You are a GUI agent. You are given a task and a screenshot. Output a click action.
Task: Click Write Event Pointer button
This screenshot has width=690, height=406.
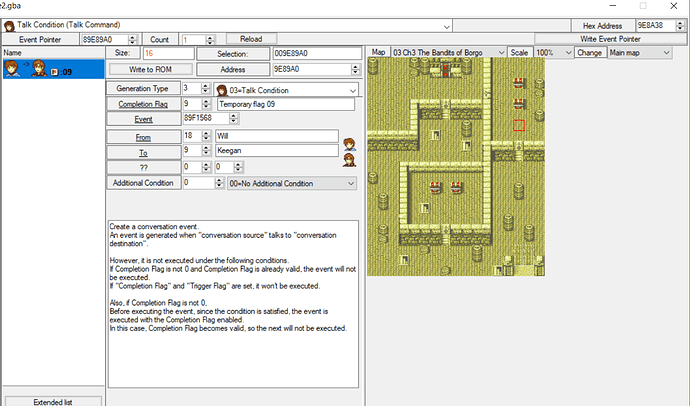pos(610,39)
